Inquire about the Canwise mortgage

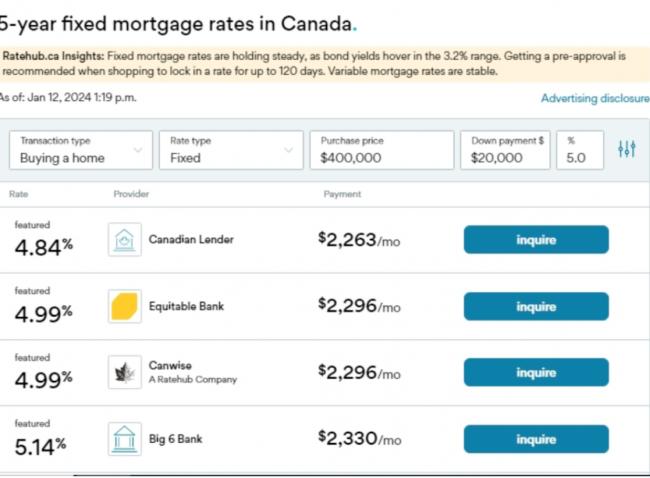pyautogui.click(x=536, y=372)
